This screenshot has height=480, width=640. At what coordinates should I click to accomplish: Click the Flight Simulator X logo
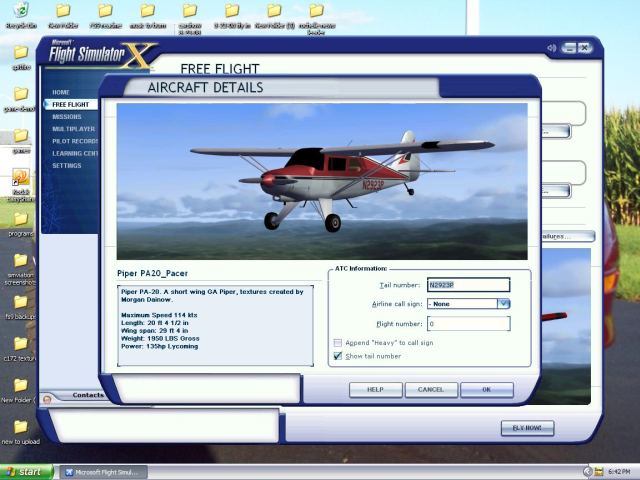[x=103, y=54]
